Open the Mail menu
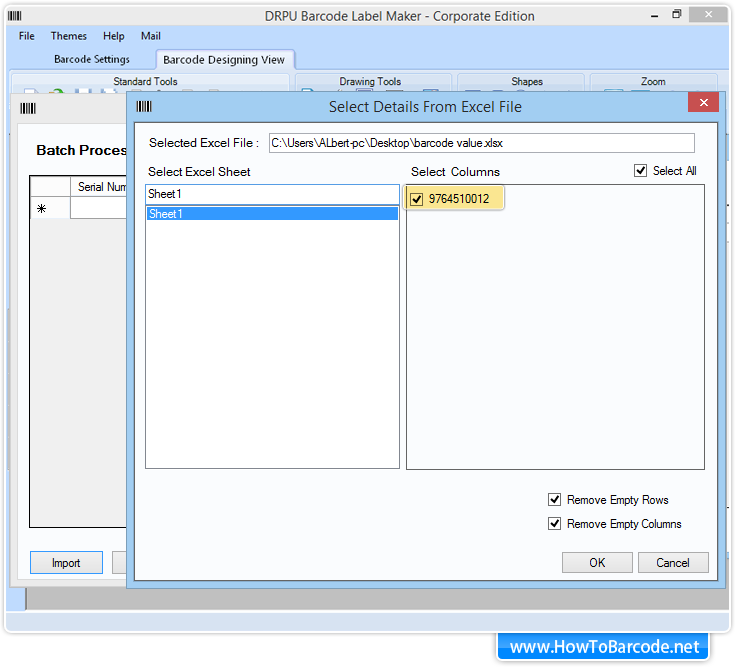Screen dimensions: 735x667 [151, 36]
